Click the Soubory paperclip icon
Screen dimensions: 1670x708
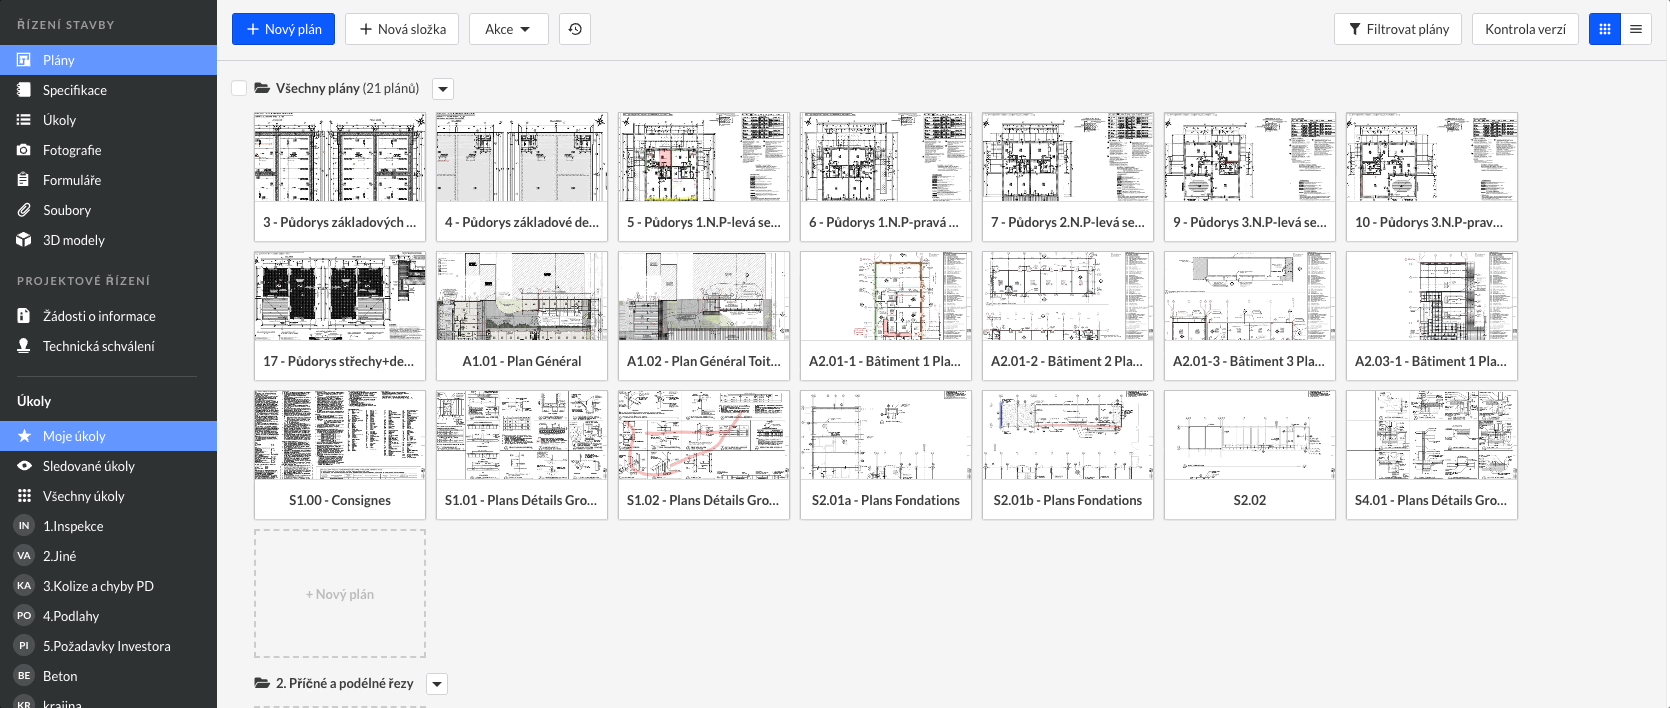[x=24, y=210]
